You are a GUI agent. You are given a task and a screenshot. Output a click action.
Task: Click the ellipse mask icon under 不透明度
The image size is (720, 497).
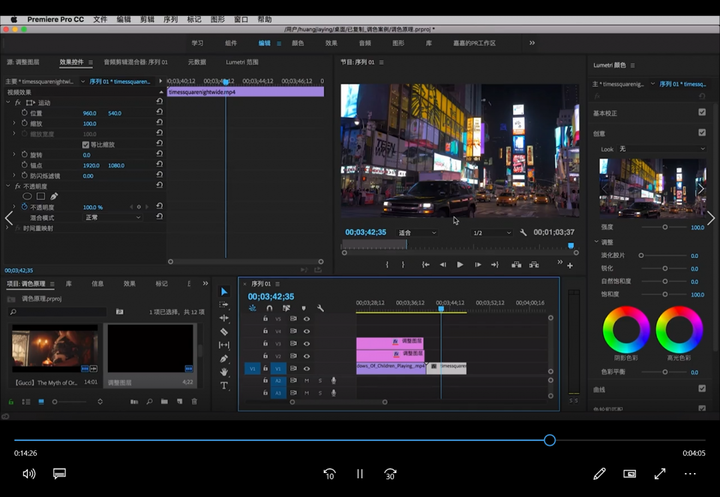coord(28,196)
